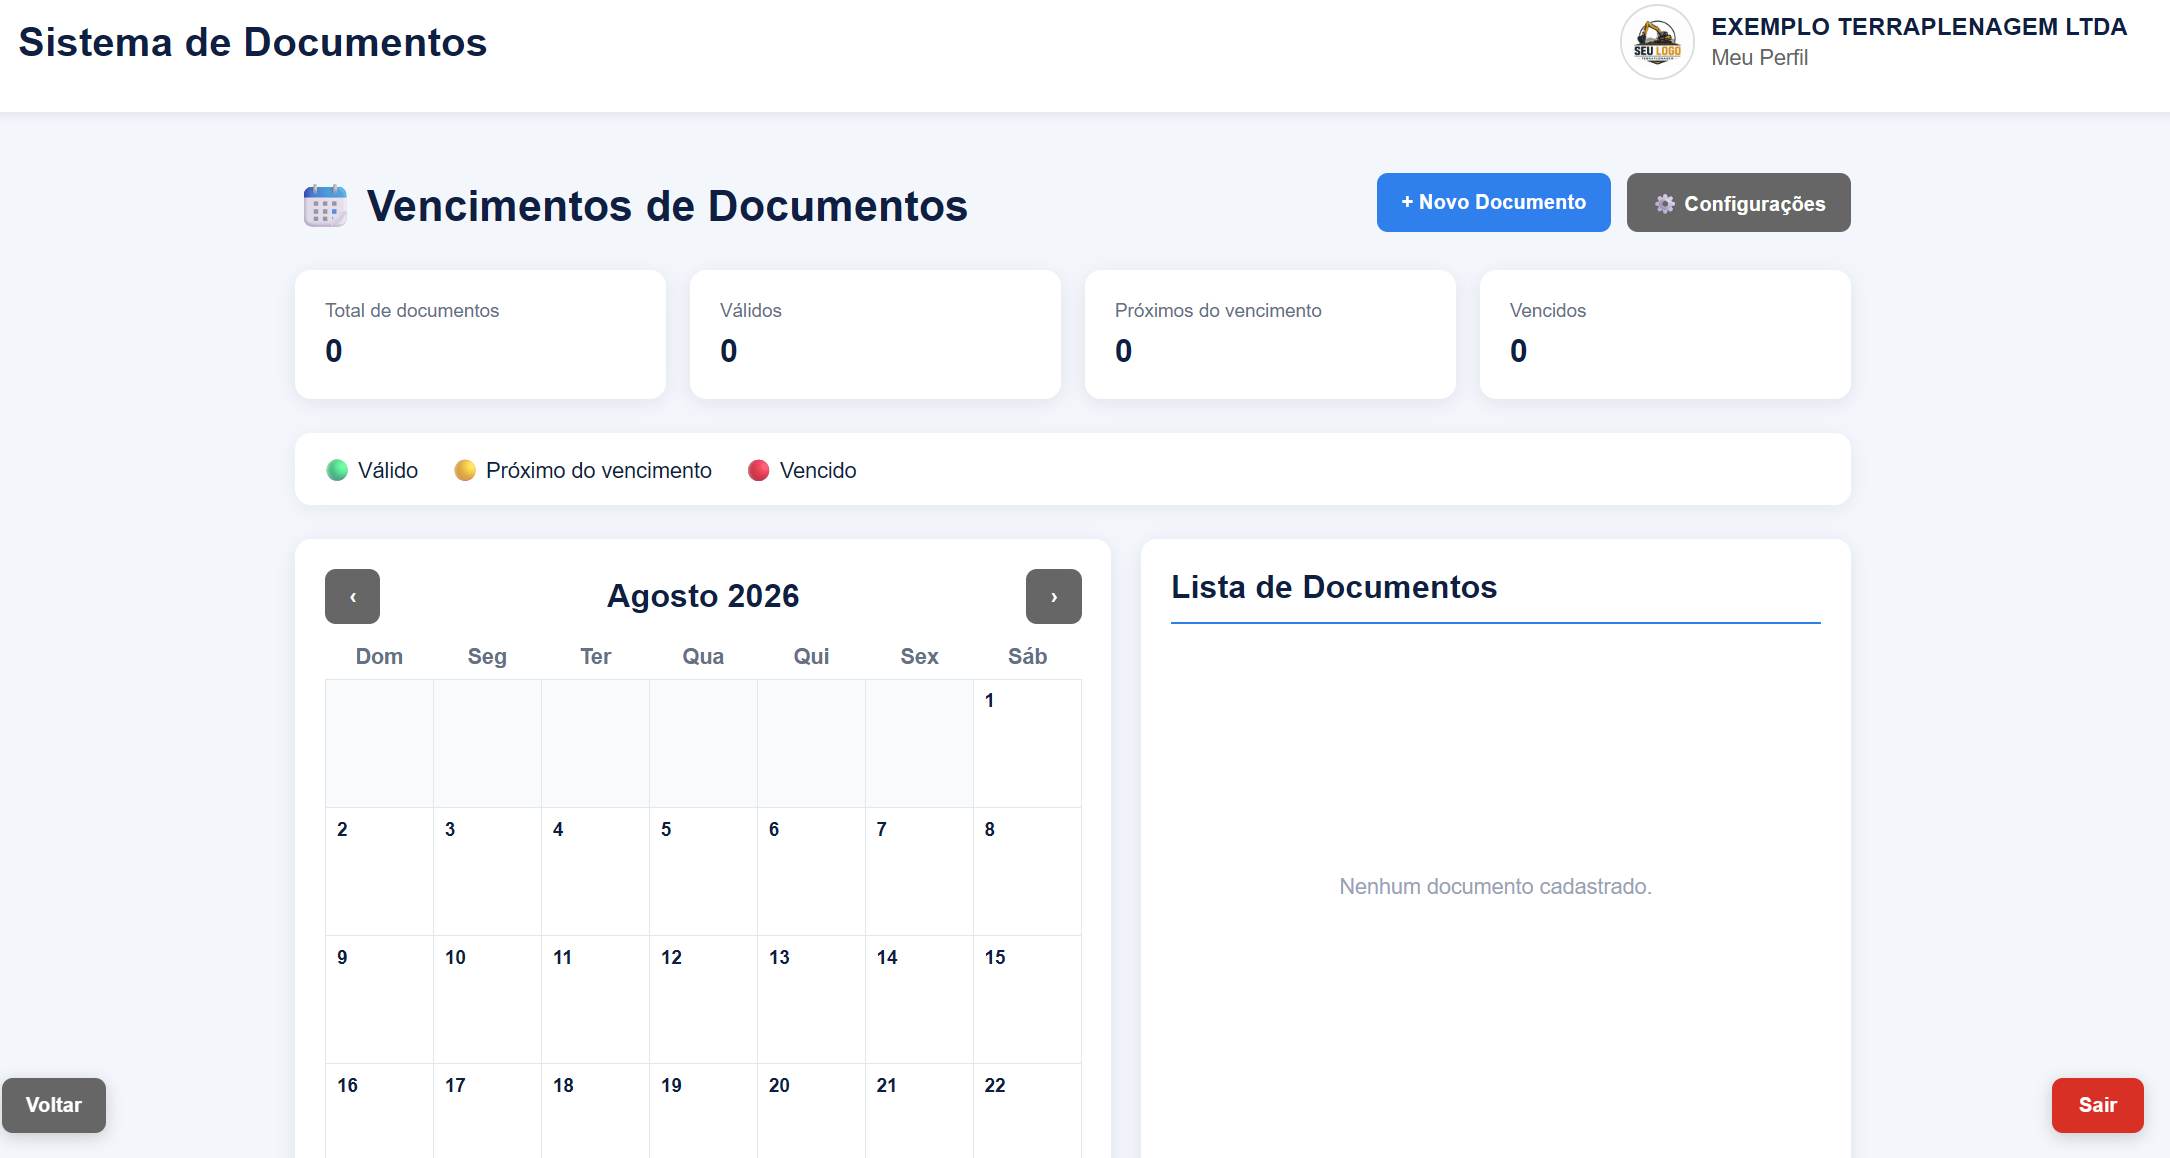Select day 20 in the calendar
The width and height of the screenshot is (2170, 1158).
pos(811,1110)
